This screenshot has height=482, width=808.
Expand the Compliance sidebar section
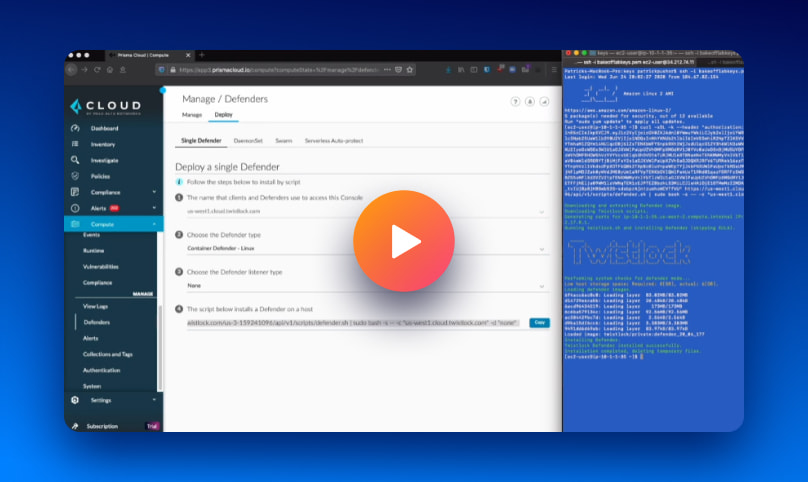(154, 192)
